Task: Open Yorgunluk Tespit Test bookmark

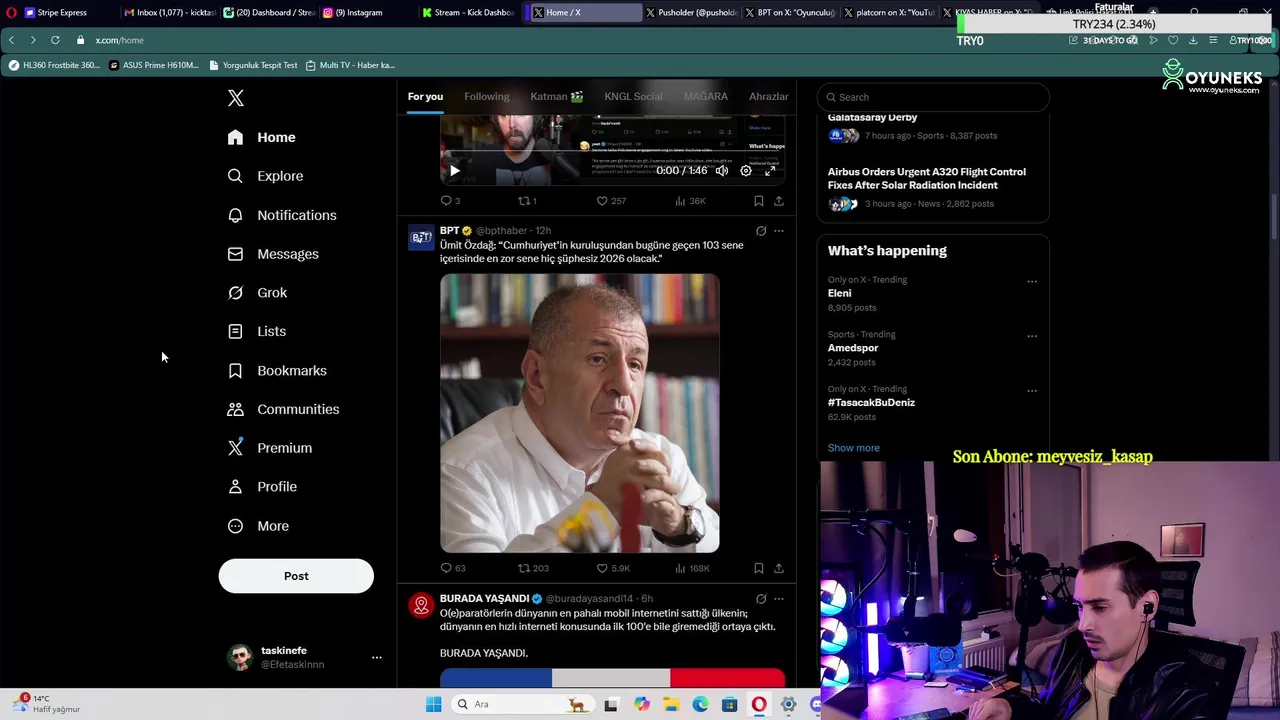Action: (254, 65)
